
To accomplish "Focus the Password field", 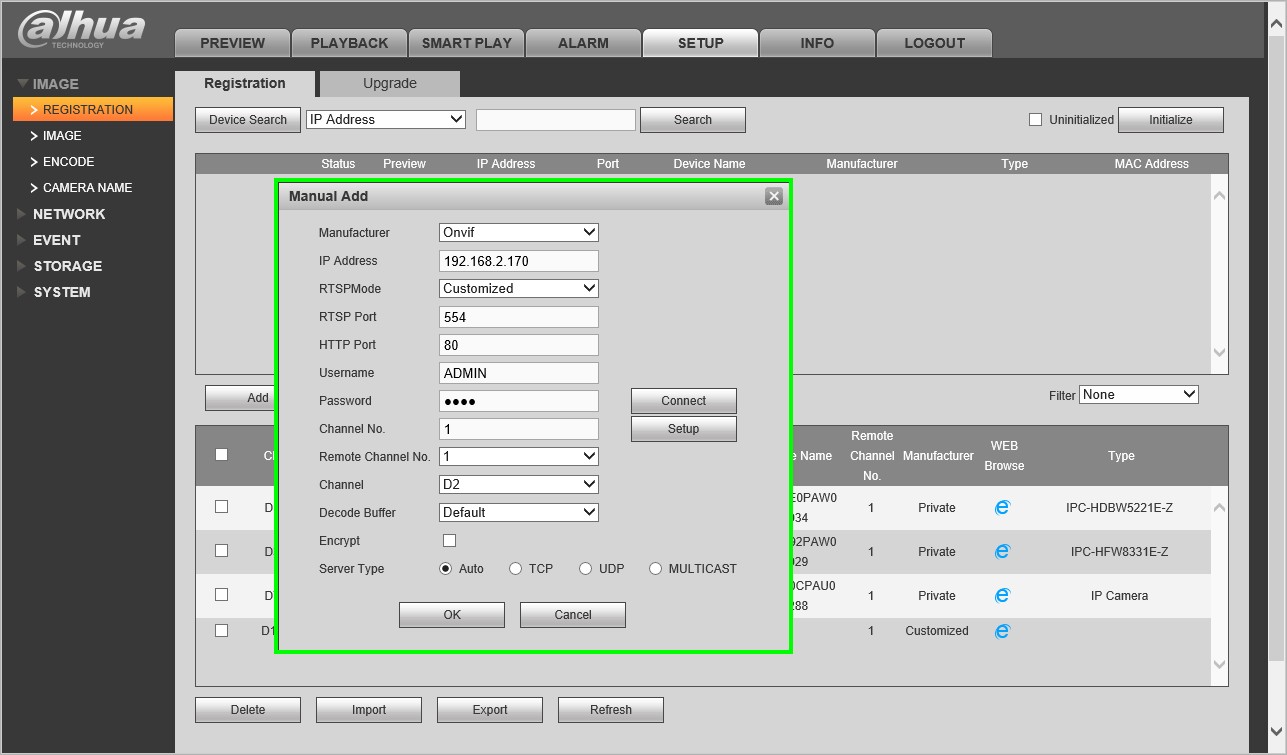I will (519, 401).
